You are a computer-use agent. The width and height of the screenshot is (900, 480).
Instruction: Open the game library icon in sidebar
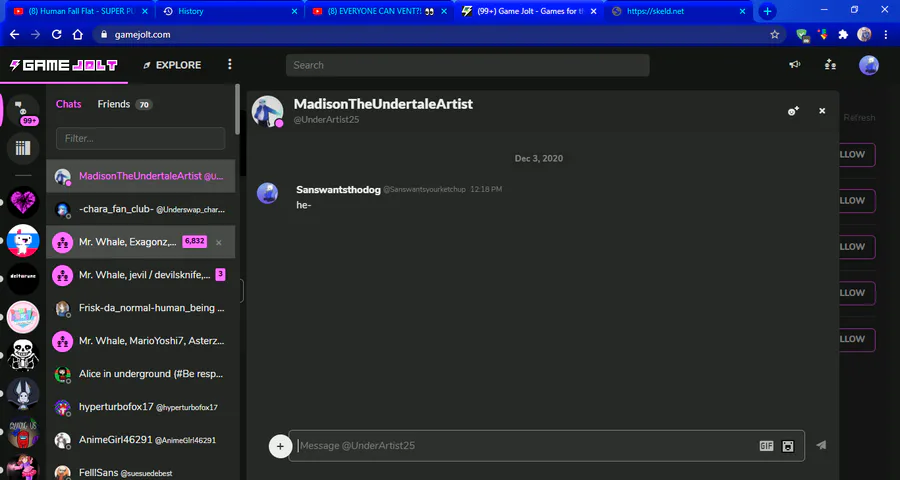23,149
